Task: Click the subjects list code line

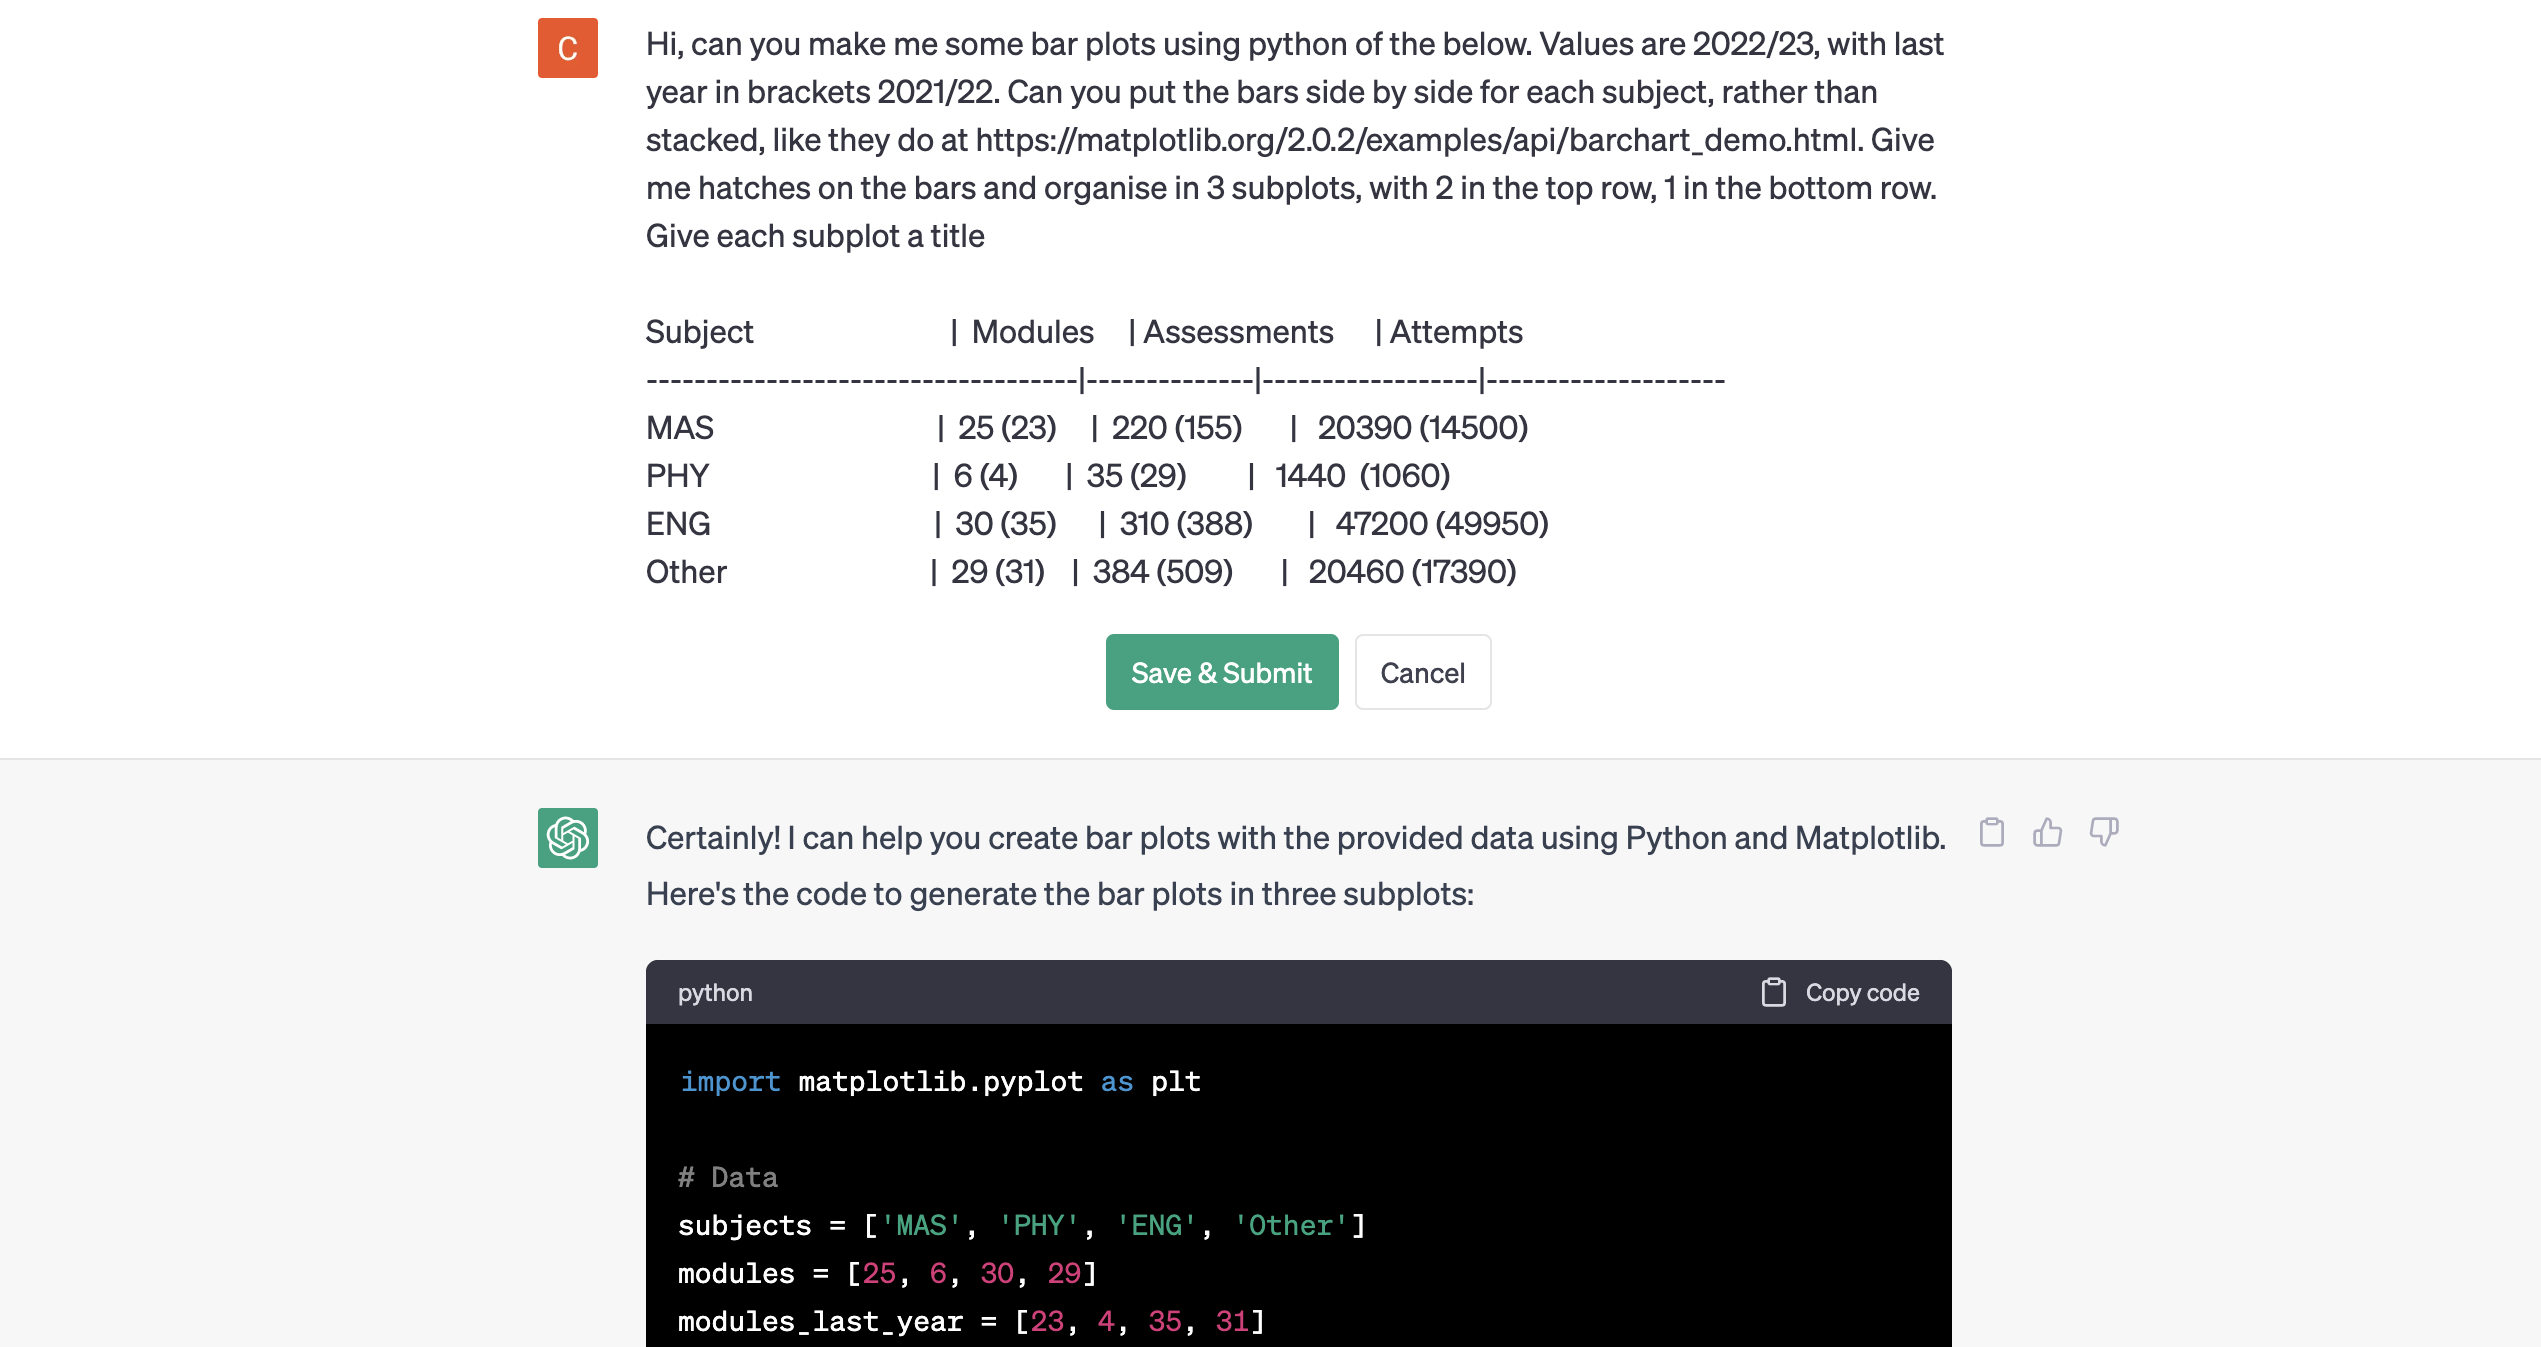Action: click(x=1022, y=1226)
